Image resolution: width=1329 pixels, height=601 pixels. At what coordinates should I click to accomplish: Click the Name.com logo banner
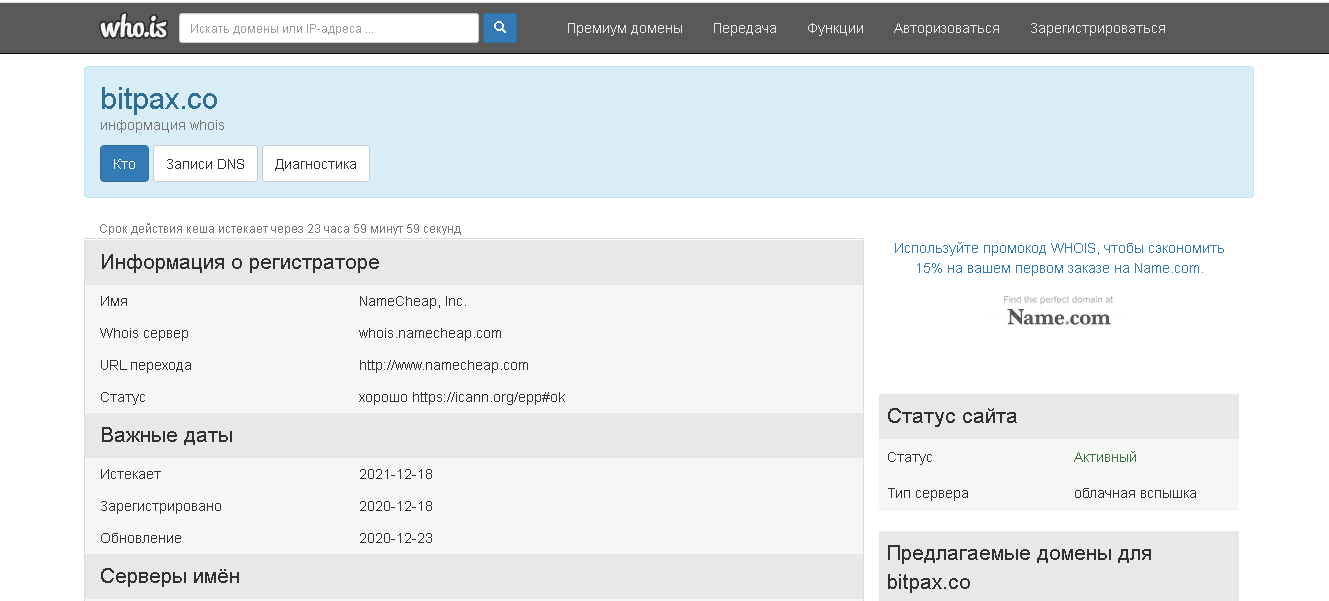(x=1058, y=312)
